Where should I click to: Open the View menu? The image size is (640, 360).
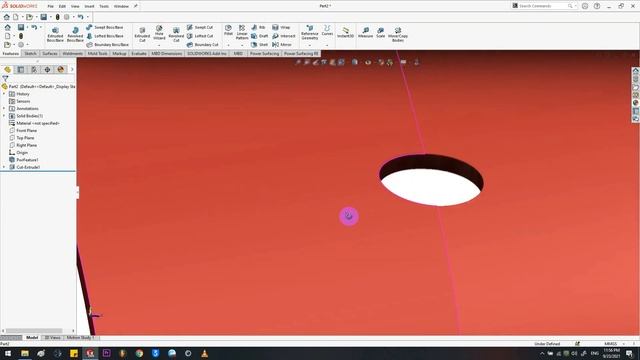[x=75, y=6]
